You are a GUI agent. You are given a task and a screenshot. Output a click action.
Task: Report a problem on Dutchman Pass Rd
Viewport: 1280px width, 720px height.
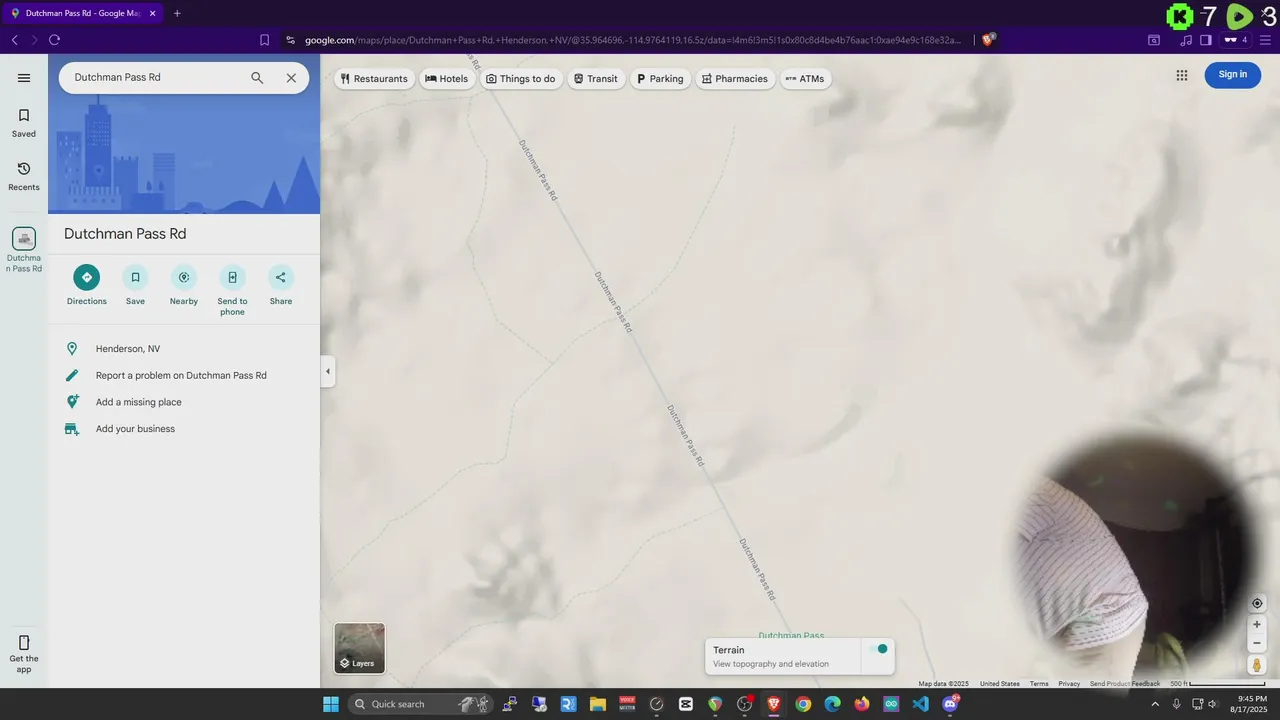tap(184, 376)
